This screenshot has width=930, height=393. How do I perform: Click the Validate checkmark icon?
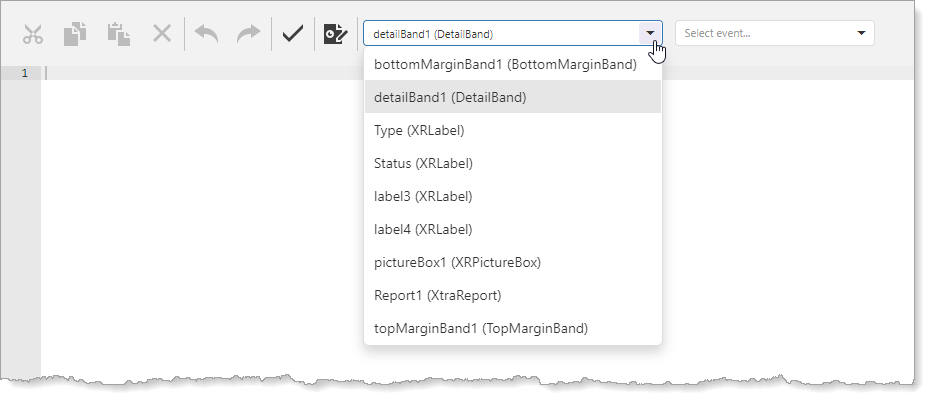293,34
